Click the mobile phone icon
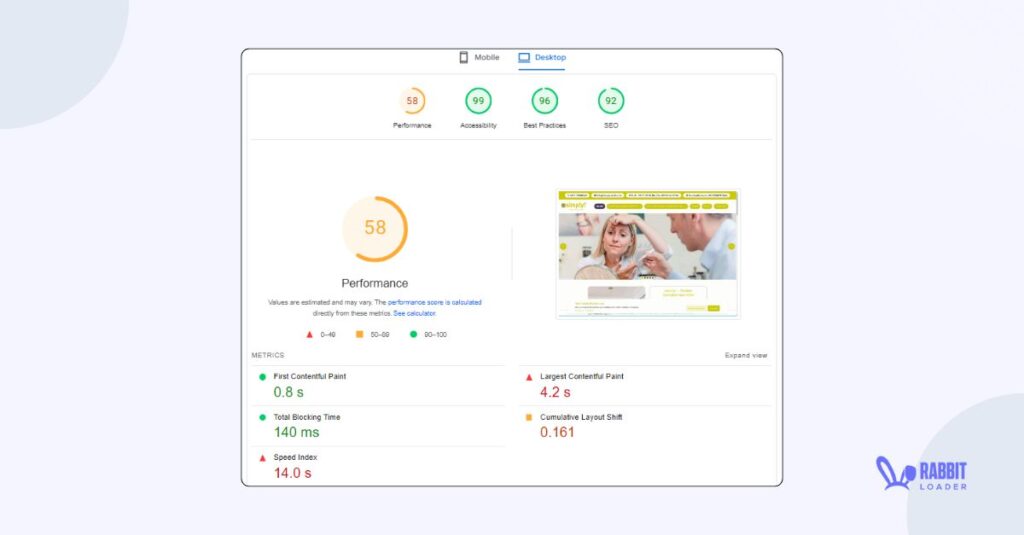1024x535 pixels. point(464,57)
